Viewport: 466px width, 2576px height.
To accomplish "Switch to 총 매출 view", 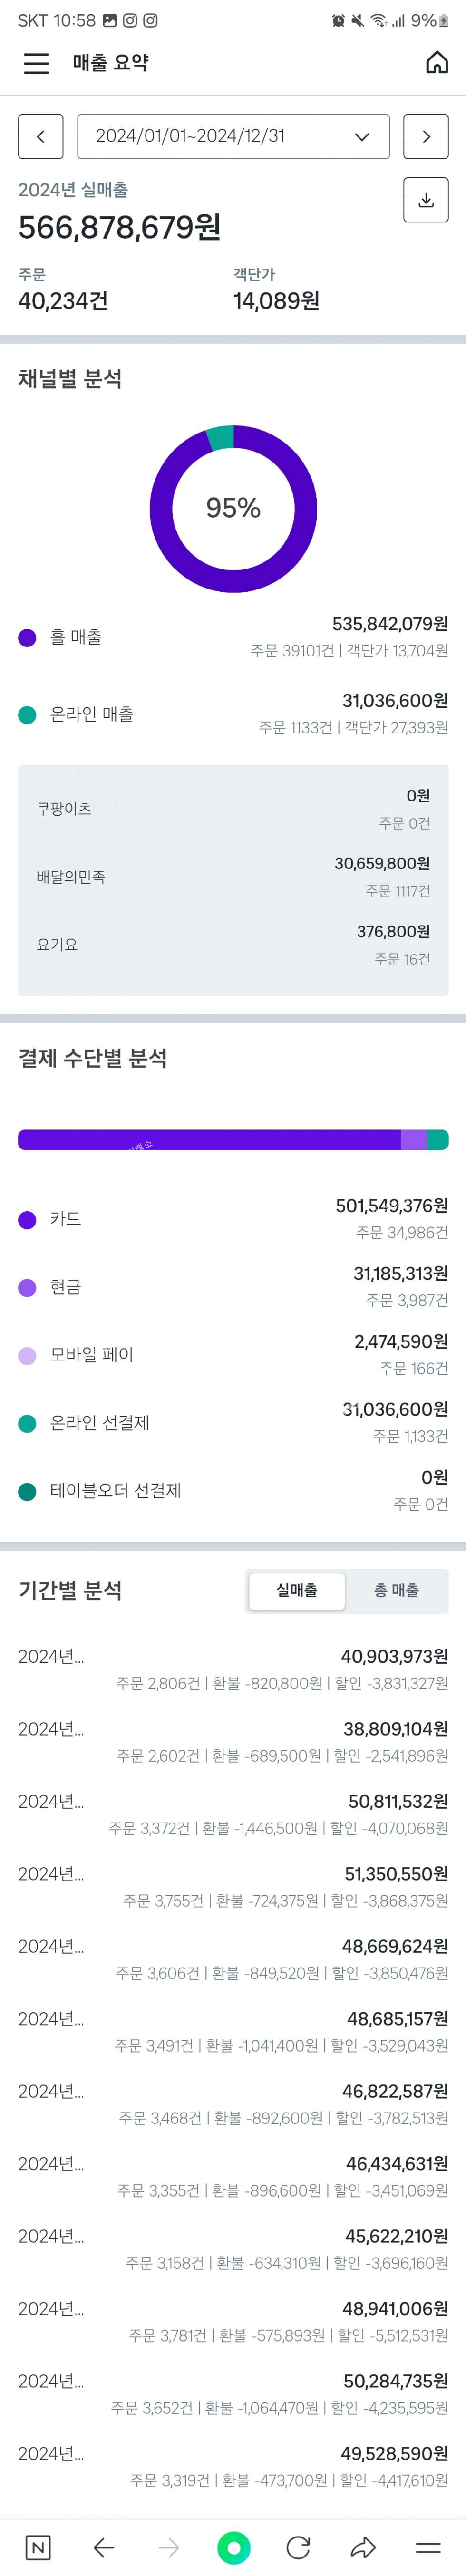I will point(396,1590).
